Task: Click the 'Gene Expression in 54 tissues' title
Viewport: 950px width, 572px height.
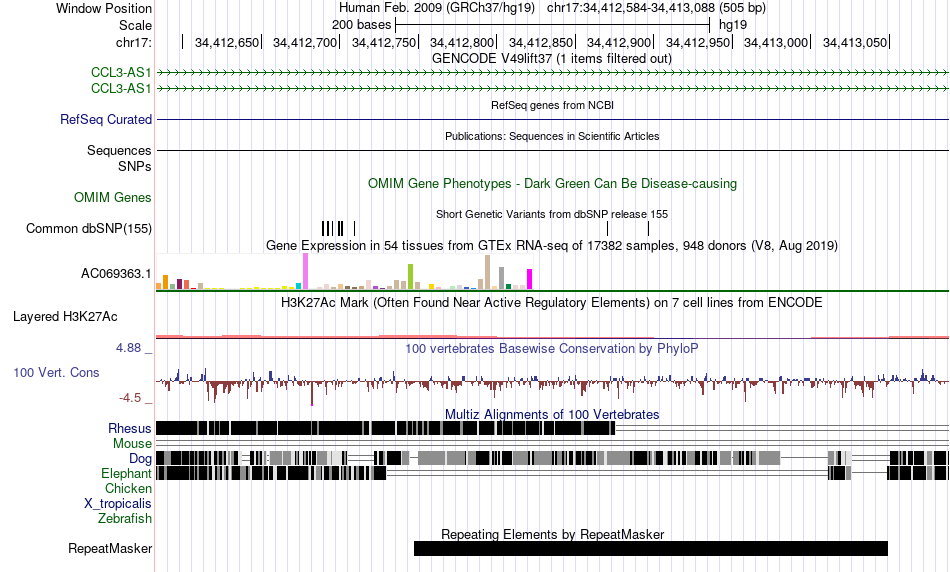Action: [552, 246]
